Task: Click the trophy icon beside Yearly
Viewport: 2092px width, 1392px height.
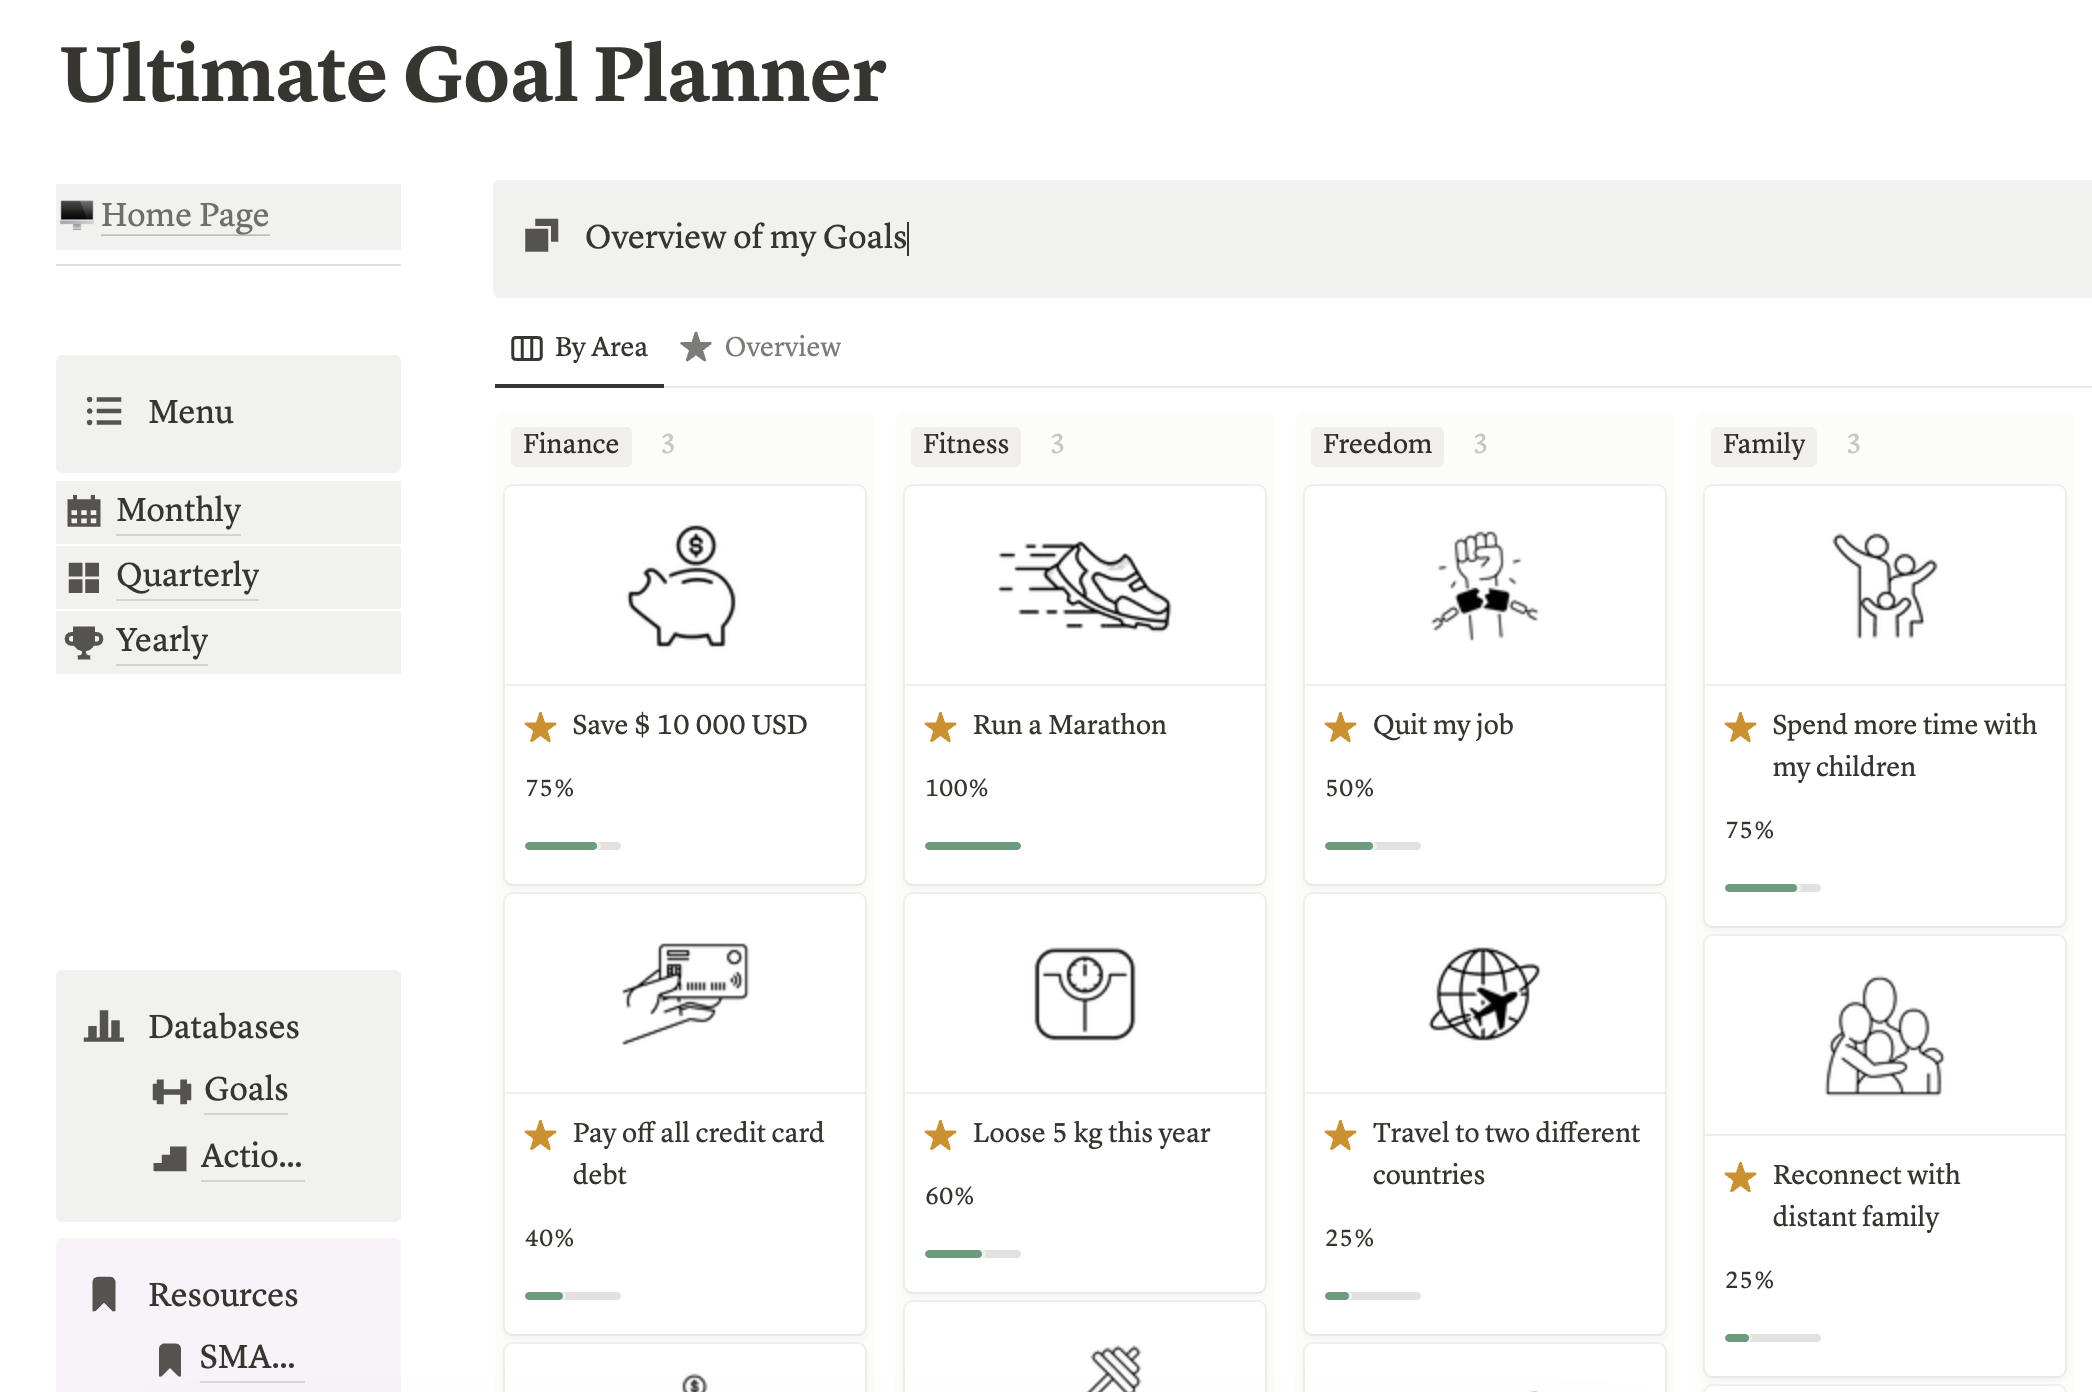Action: tap(84, 641)
